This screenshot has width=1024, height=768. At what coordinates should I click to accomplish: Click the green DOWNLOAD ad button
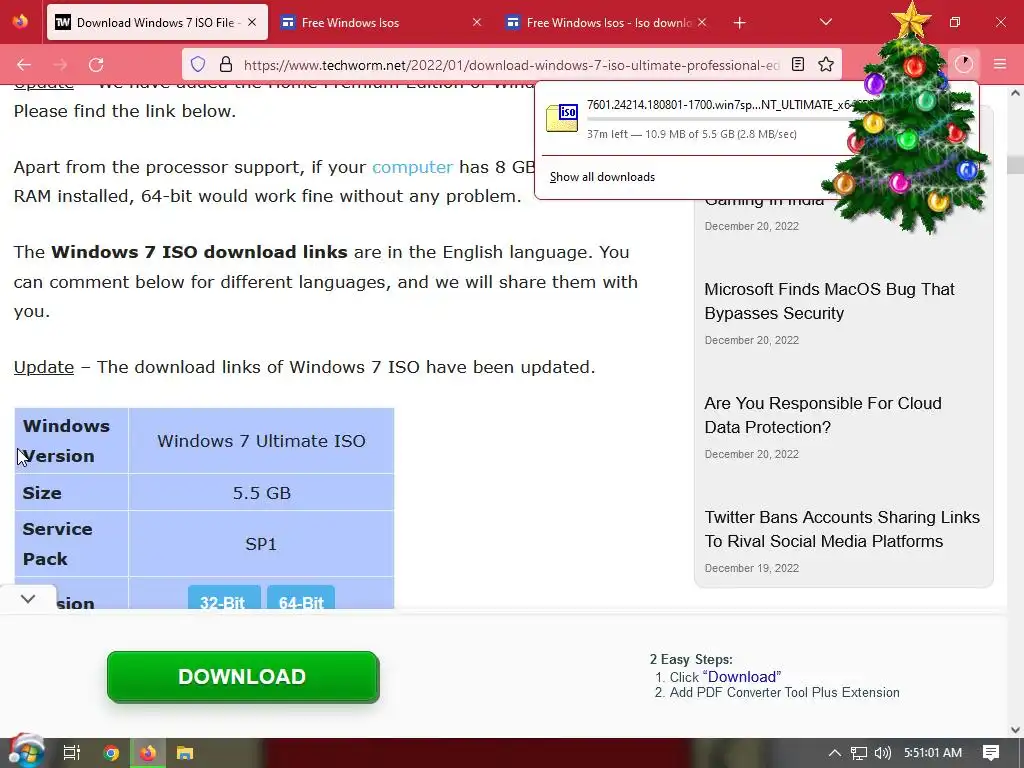tap(243, 677)
